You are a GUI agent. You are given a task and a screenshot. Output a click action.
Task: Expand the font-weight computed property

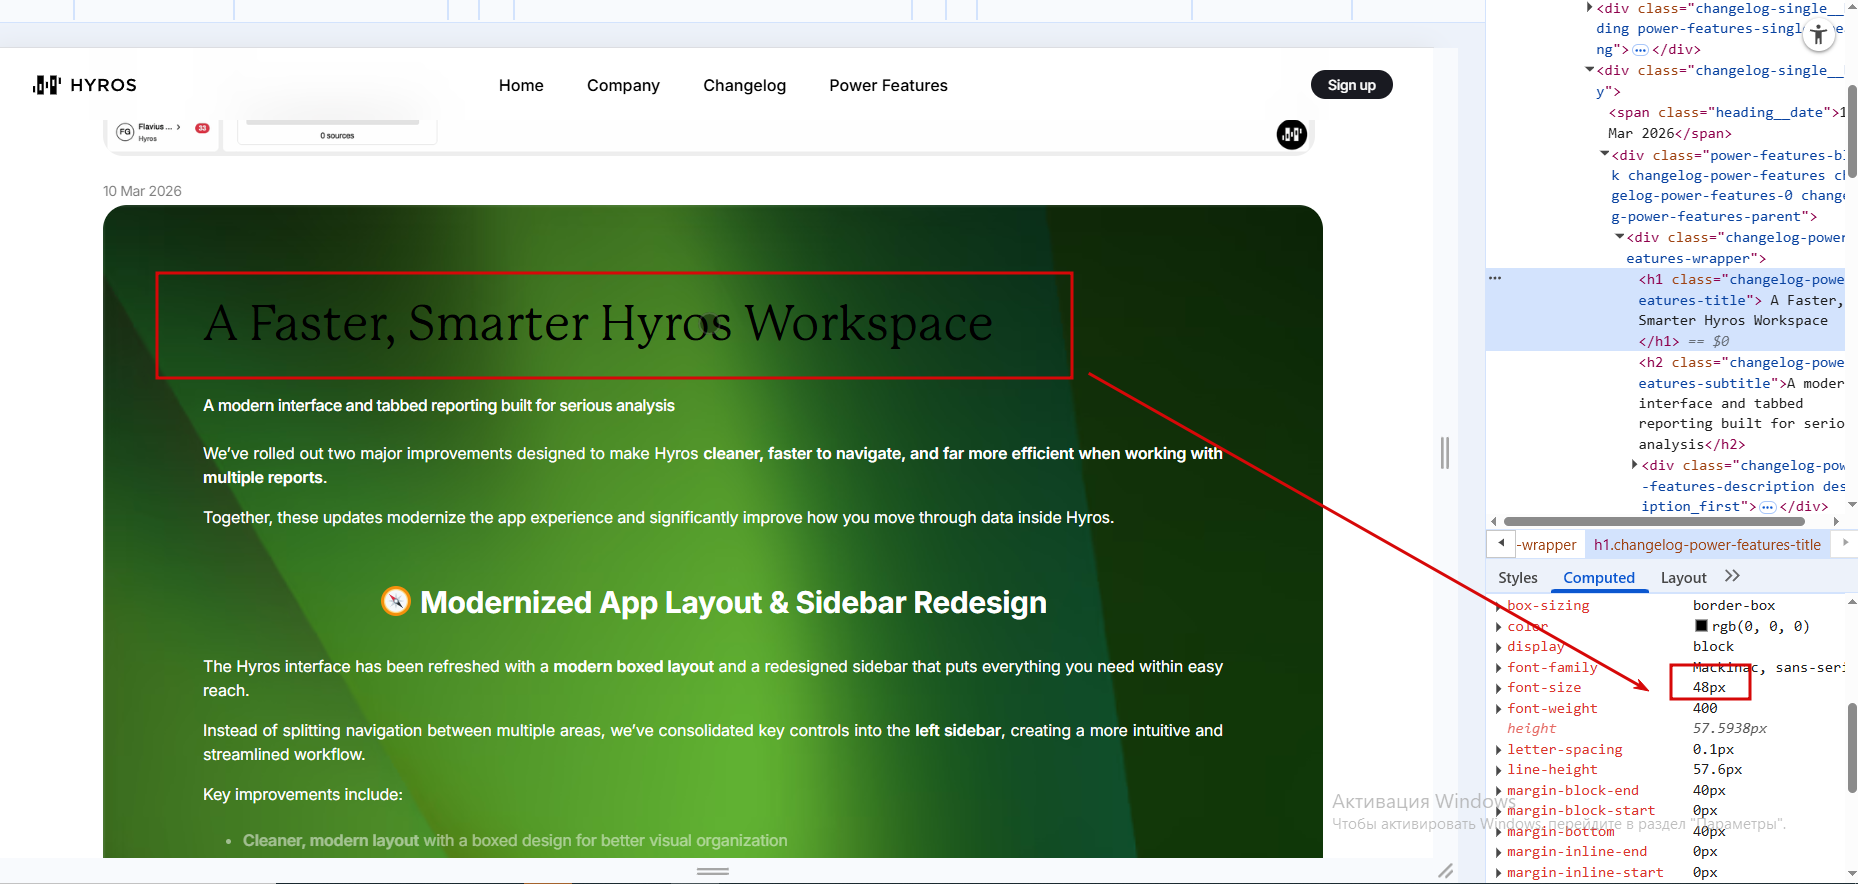point(1499,709)
